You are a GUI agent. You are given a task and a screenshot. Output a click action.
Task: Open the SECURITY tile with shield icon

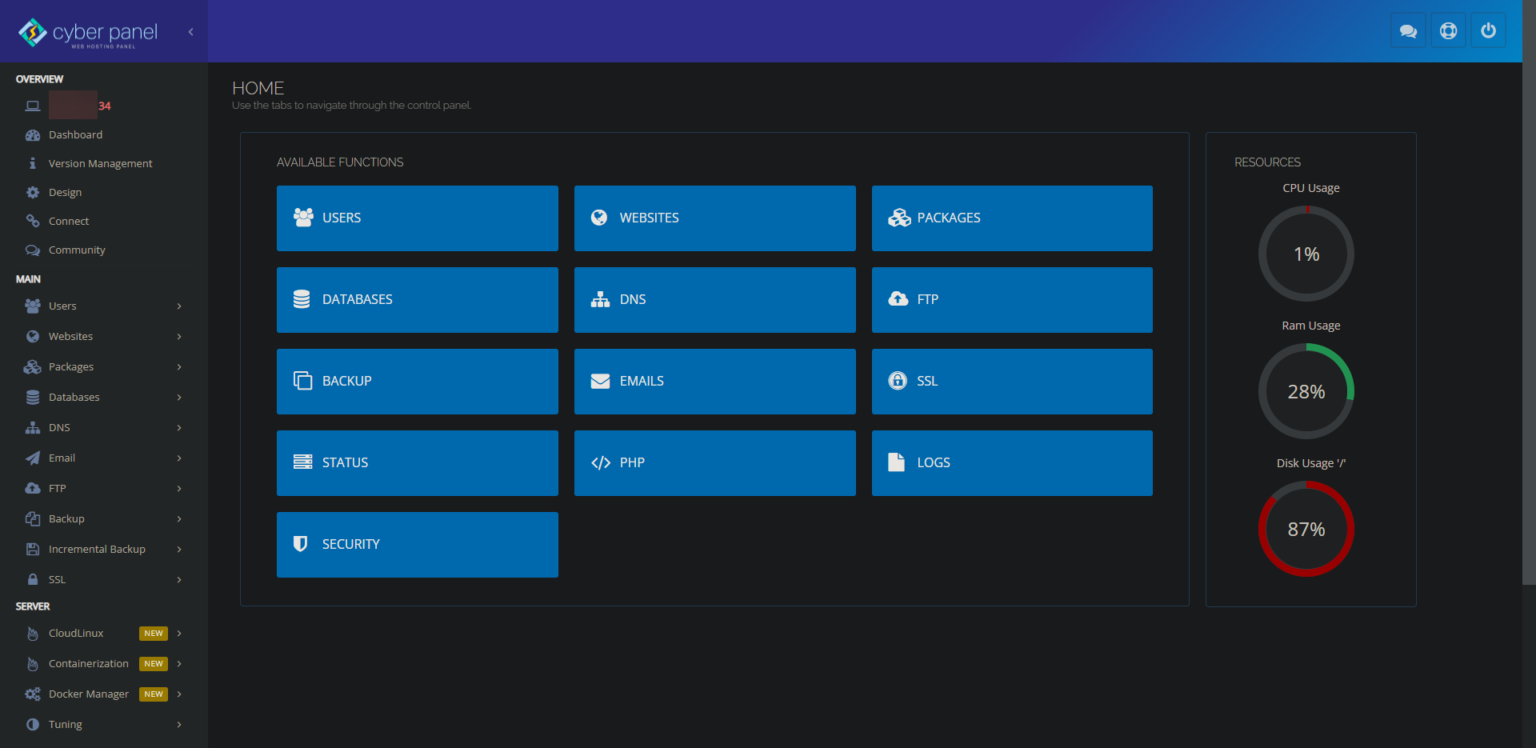click(417, 544)
